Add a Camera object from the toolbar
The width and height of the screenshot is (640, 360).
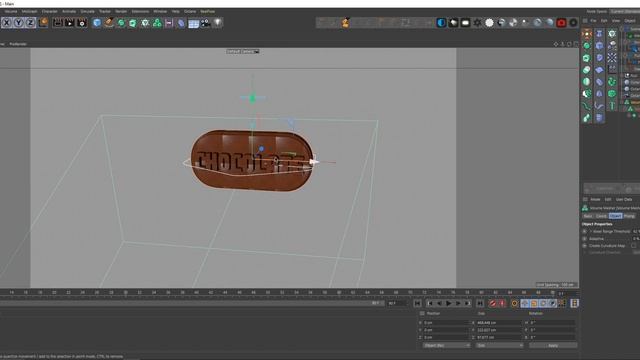point(205,23)
